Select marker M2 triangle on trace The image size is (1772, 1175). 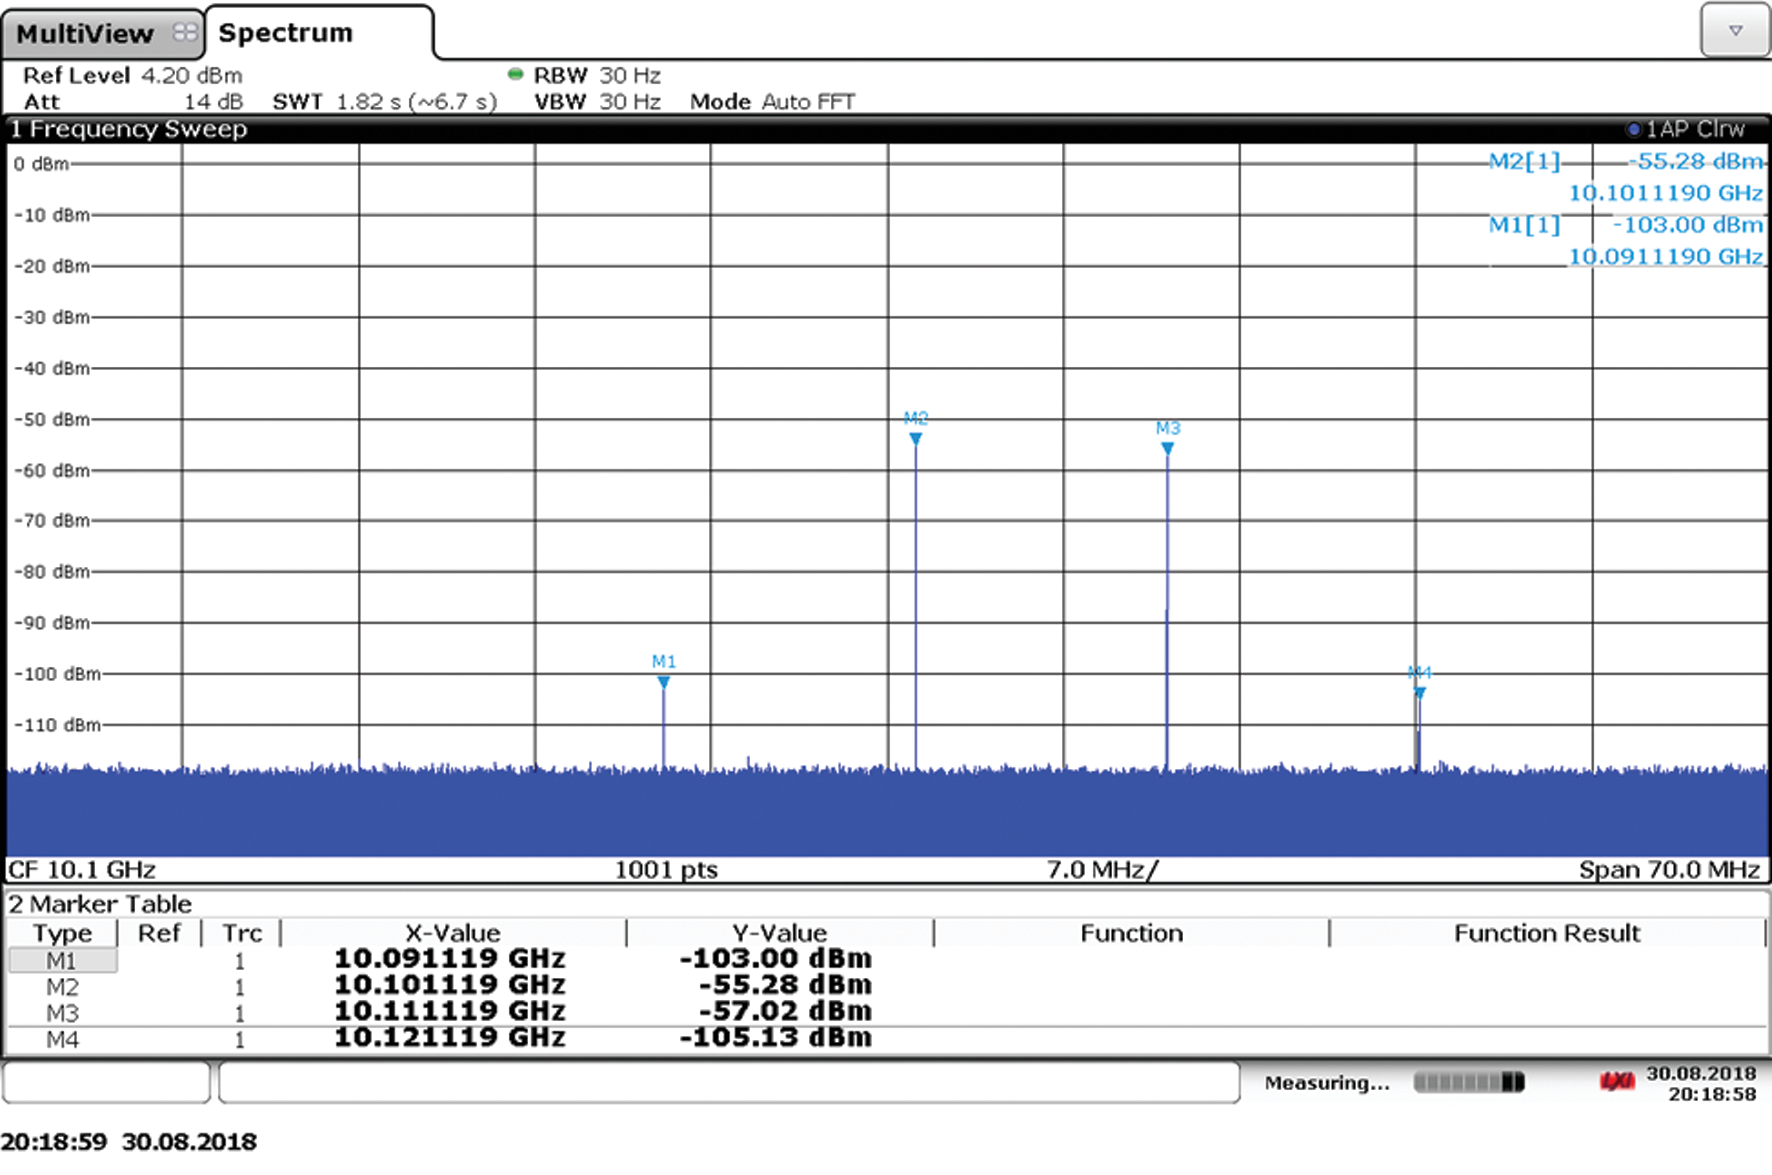(x=915, y=439)
